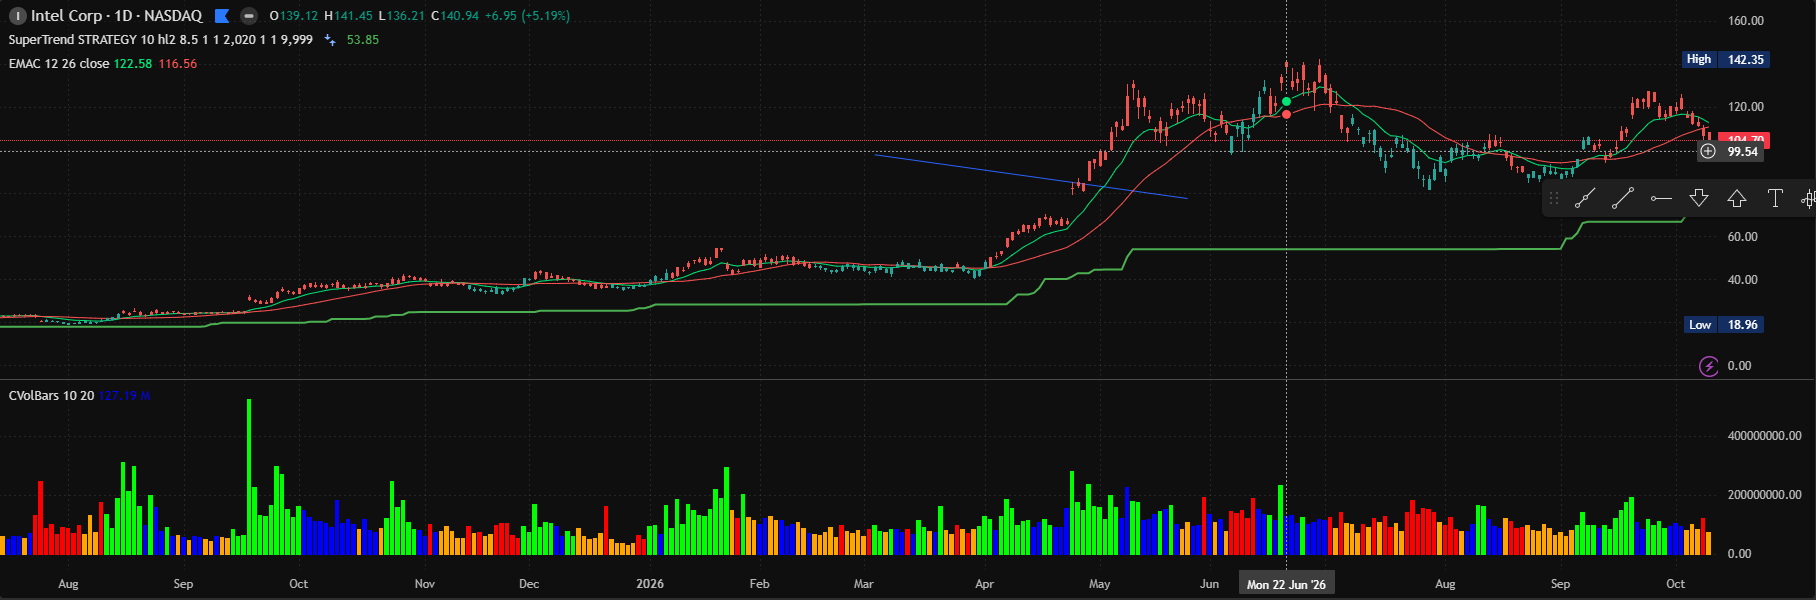Image resolution: width=1816 pixels, height=600 pixels.
Task: Collapse the indicator legend with the minus button
Action: click(x=249, y=16)
